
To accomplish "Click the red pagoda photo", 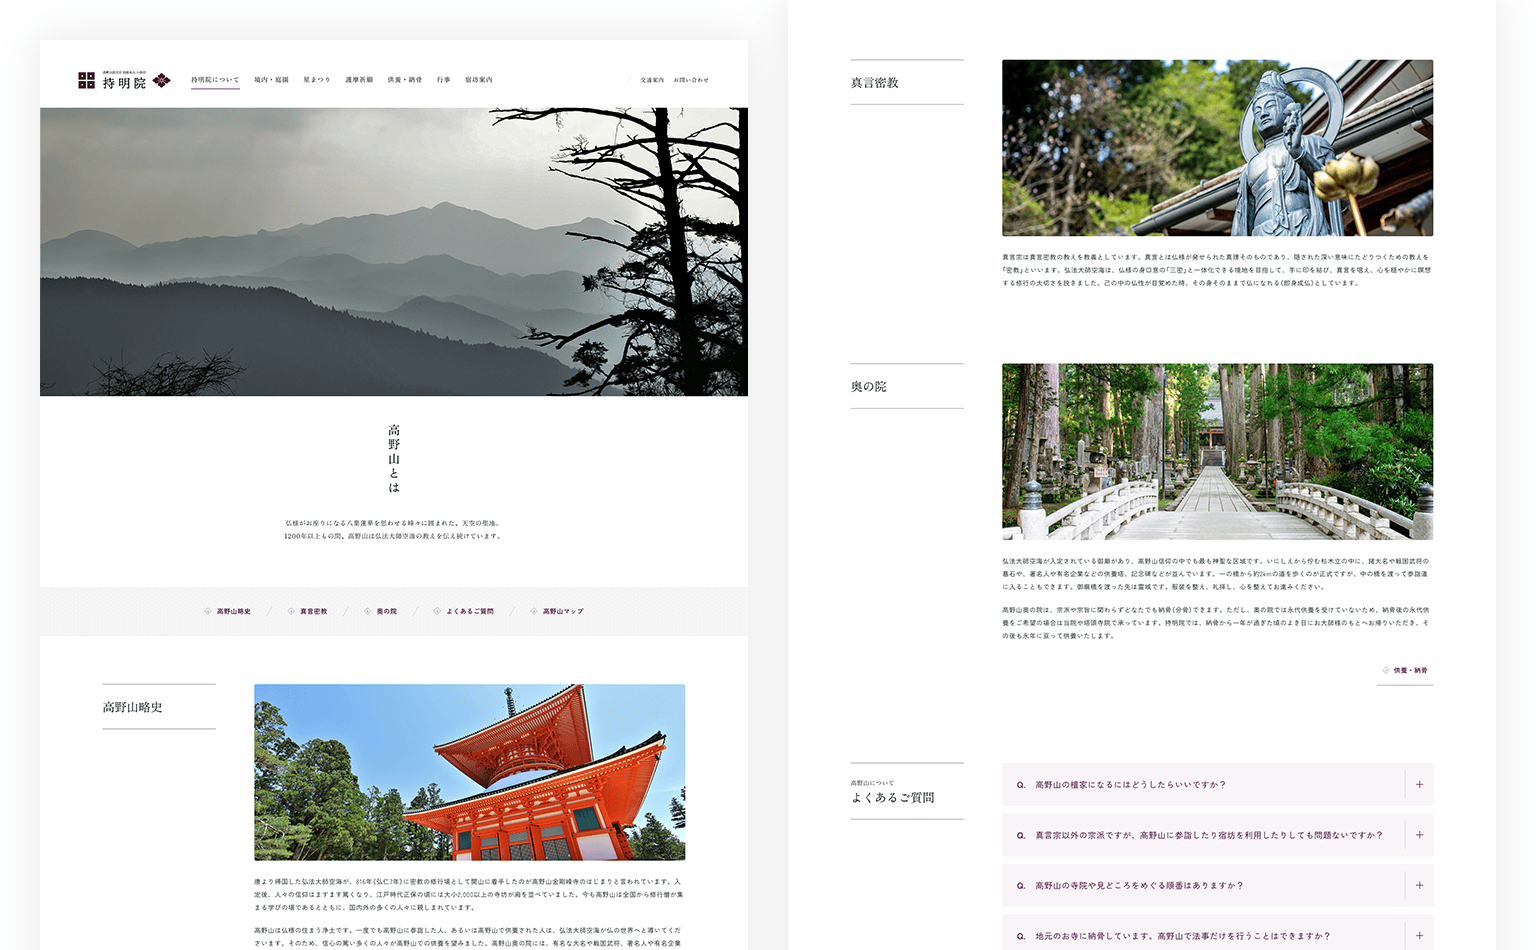I will [x=469, y=772].
